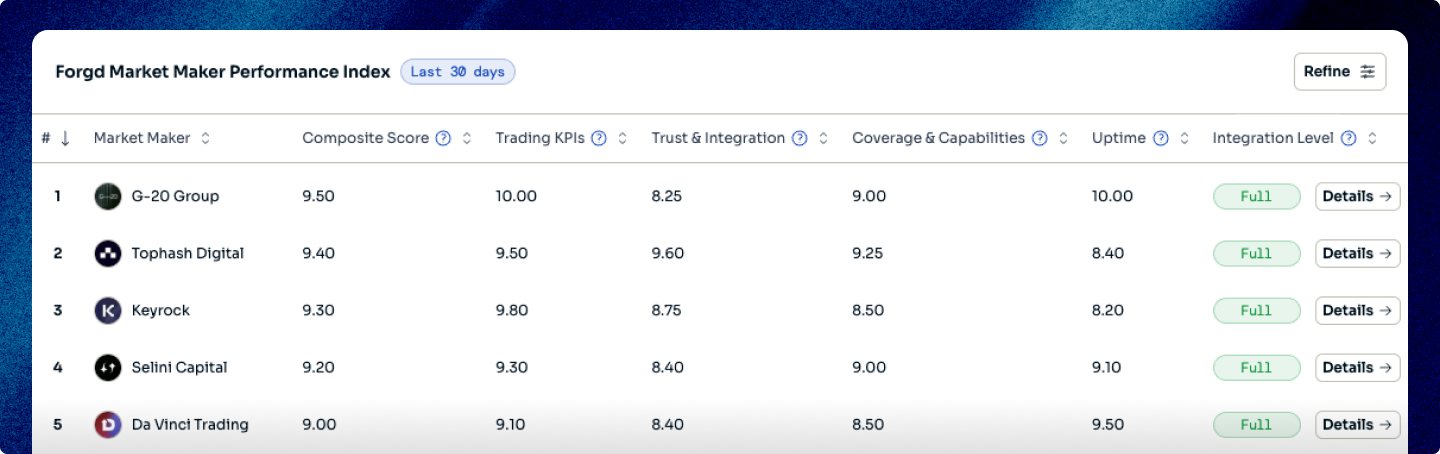Sort by Coverage & Capabilities arrows

(1063, 139)
